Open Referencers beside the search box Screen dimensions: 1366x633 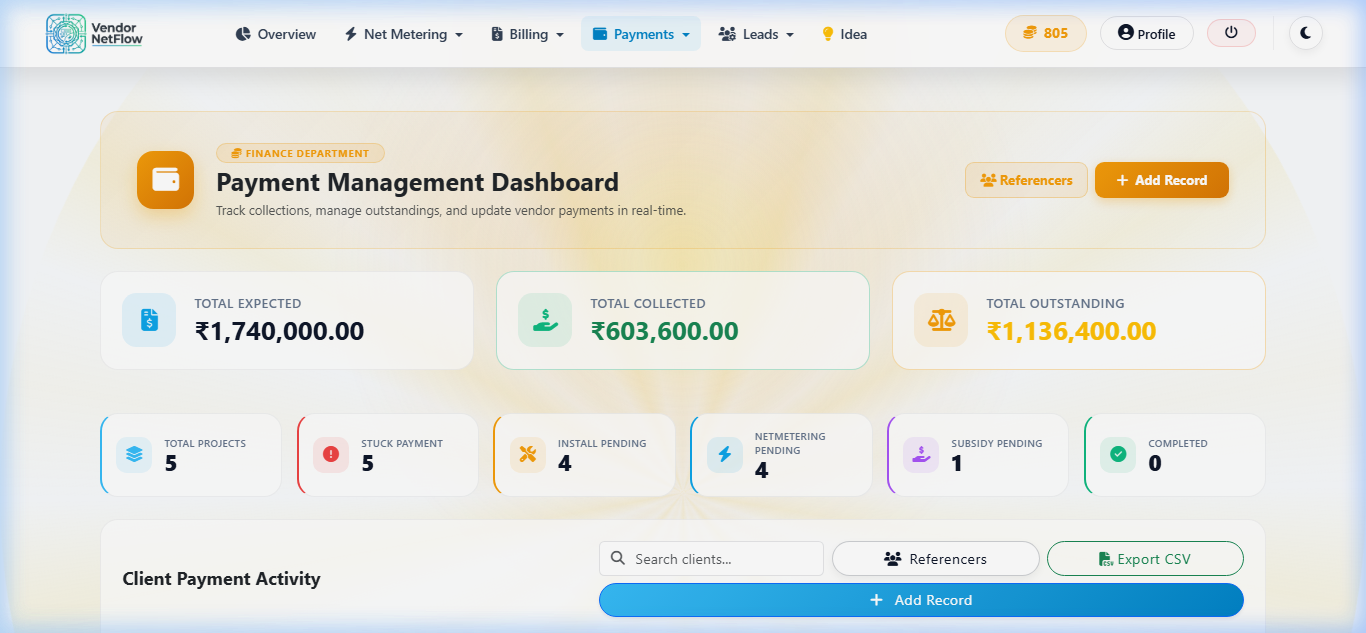(x=936, y=559)
